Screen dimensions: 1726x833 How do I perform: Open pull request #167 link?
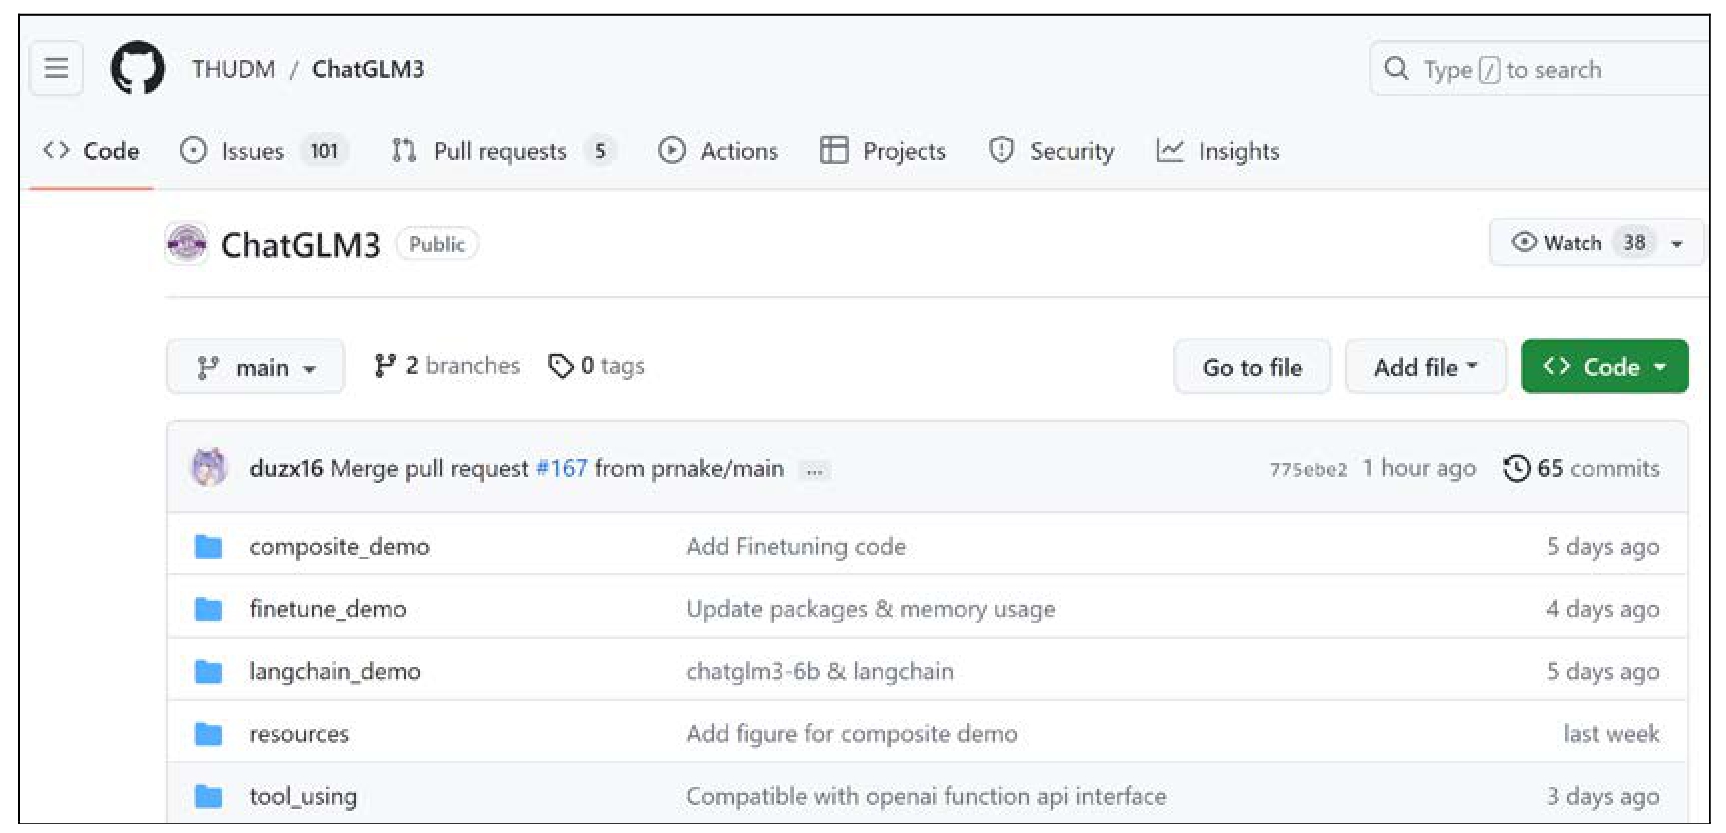(x=562, y=468)
